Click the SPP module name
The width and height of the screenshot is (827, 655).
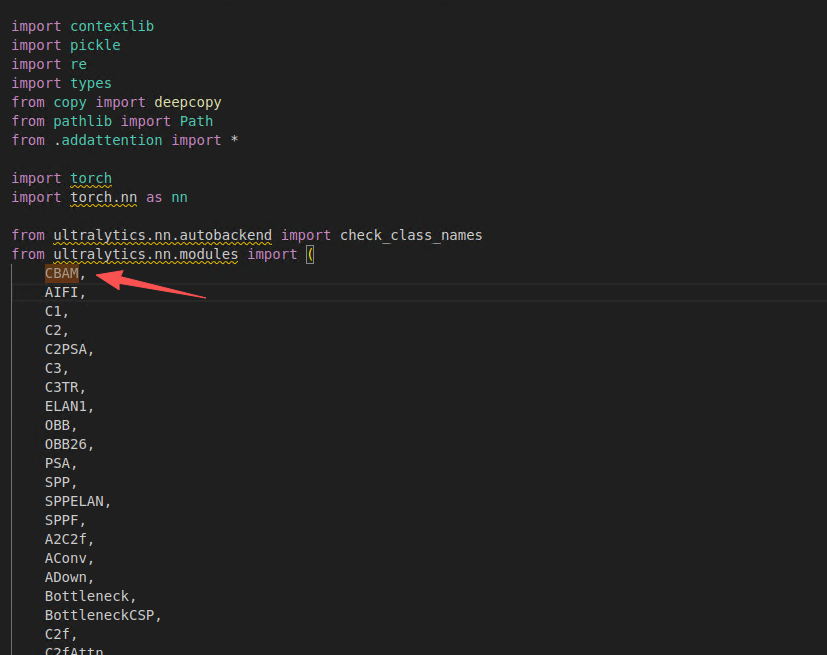tap(57, 482)
